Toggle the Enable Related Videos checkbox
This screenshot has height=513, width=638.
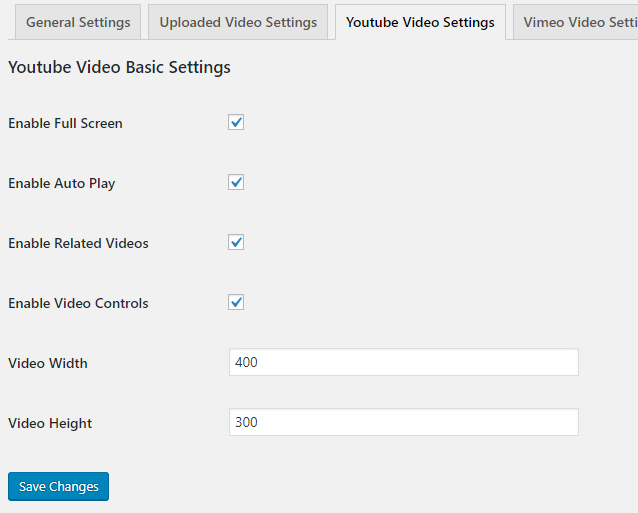[237, 242]
